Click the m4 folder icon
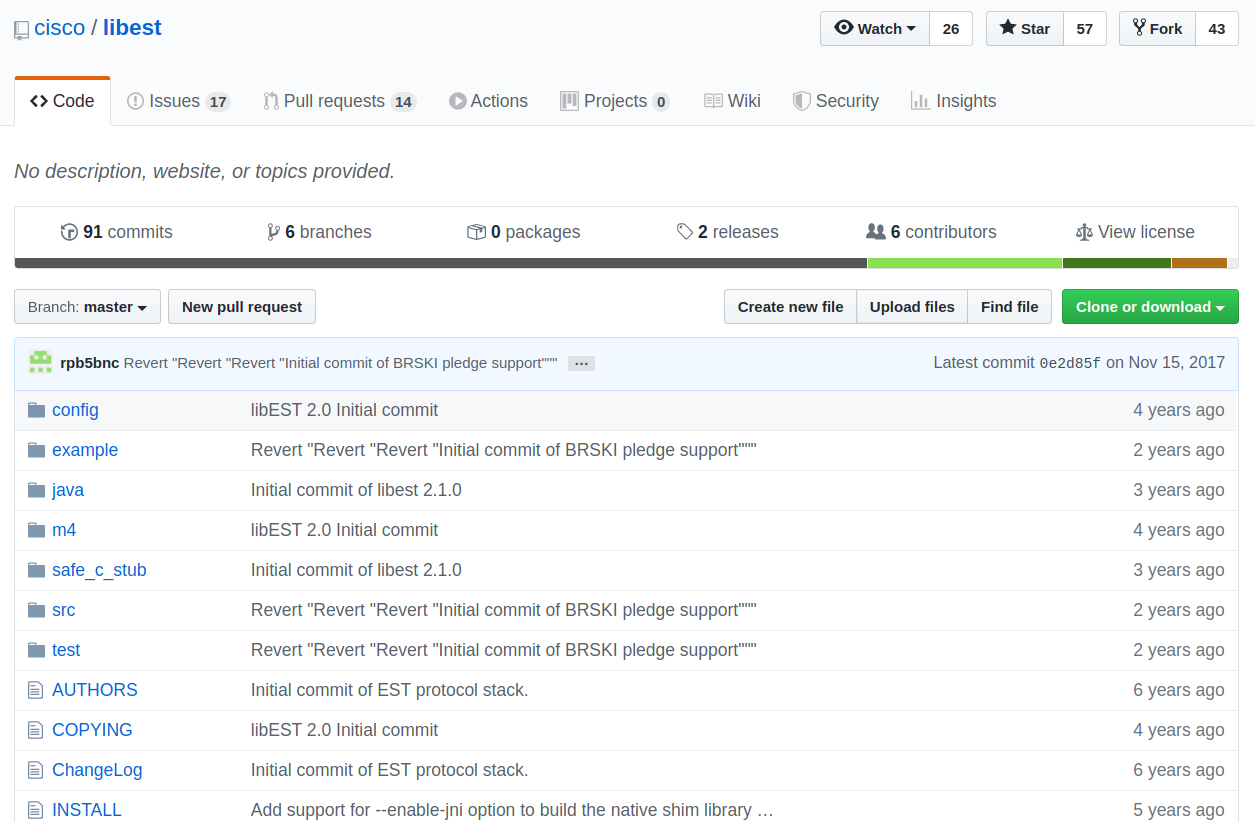1255x822 pixels. pos(36,530)
